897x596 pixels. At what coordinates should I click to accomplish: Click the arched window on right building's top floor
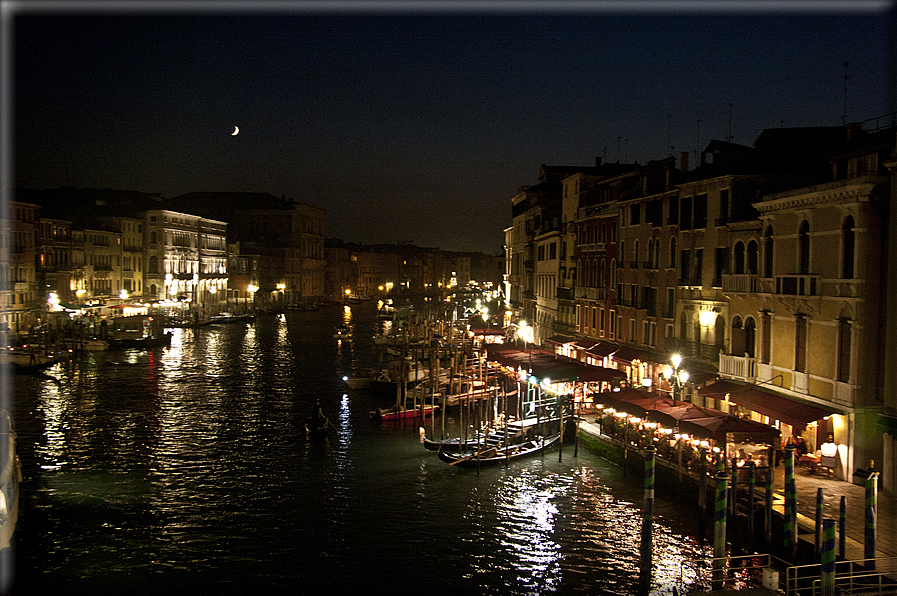pos(848,247)
